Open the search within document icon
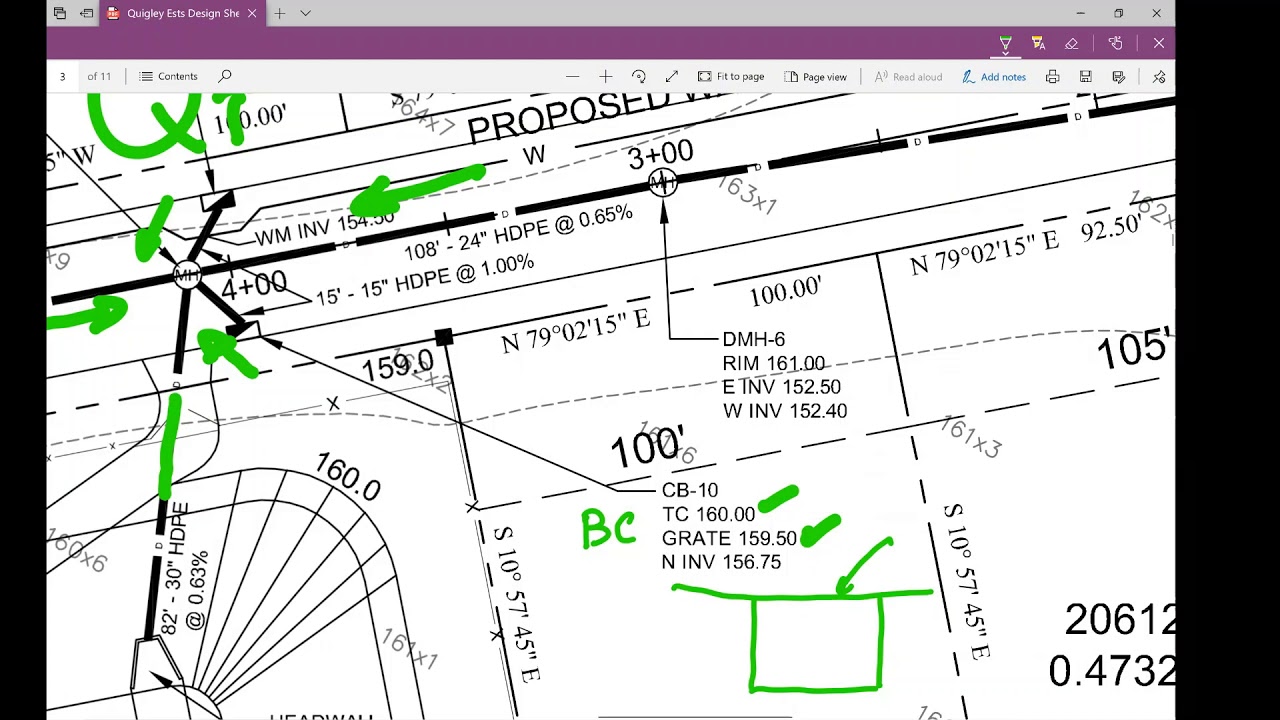The height and width of the screenshot is (720, 1280). (225, 76)
